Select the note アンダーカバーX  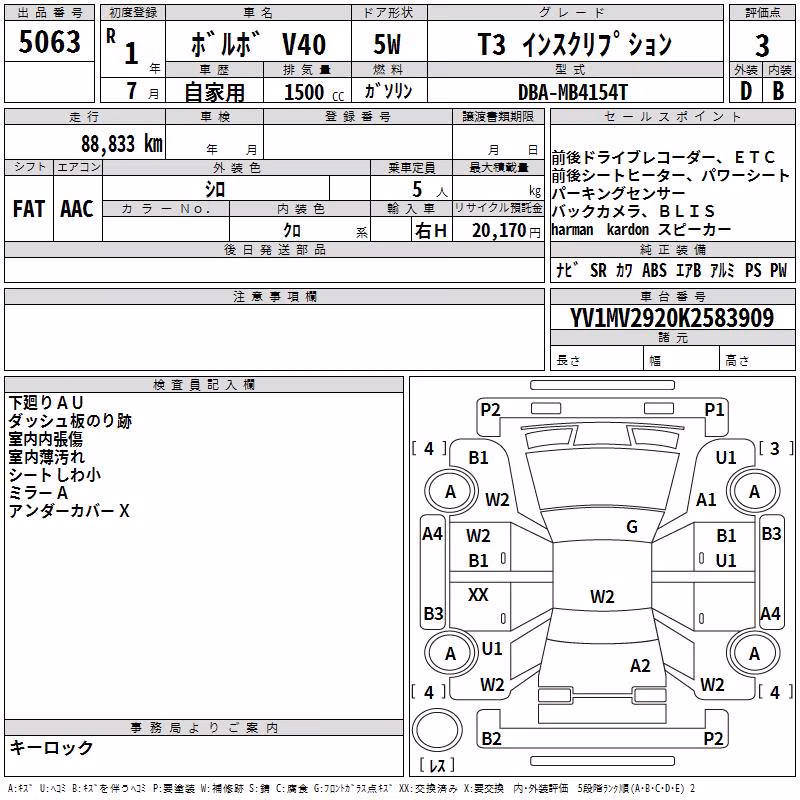pos(69,511)
